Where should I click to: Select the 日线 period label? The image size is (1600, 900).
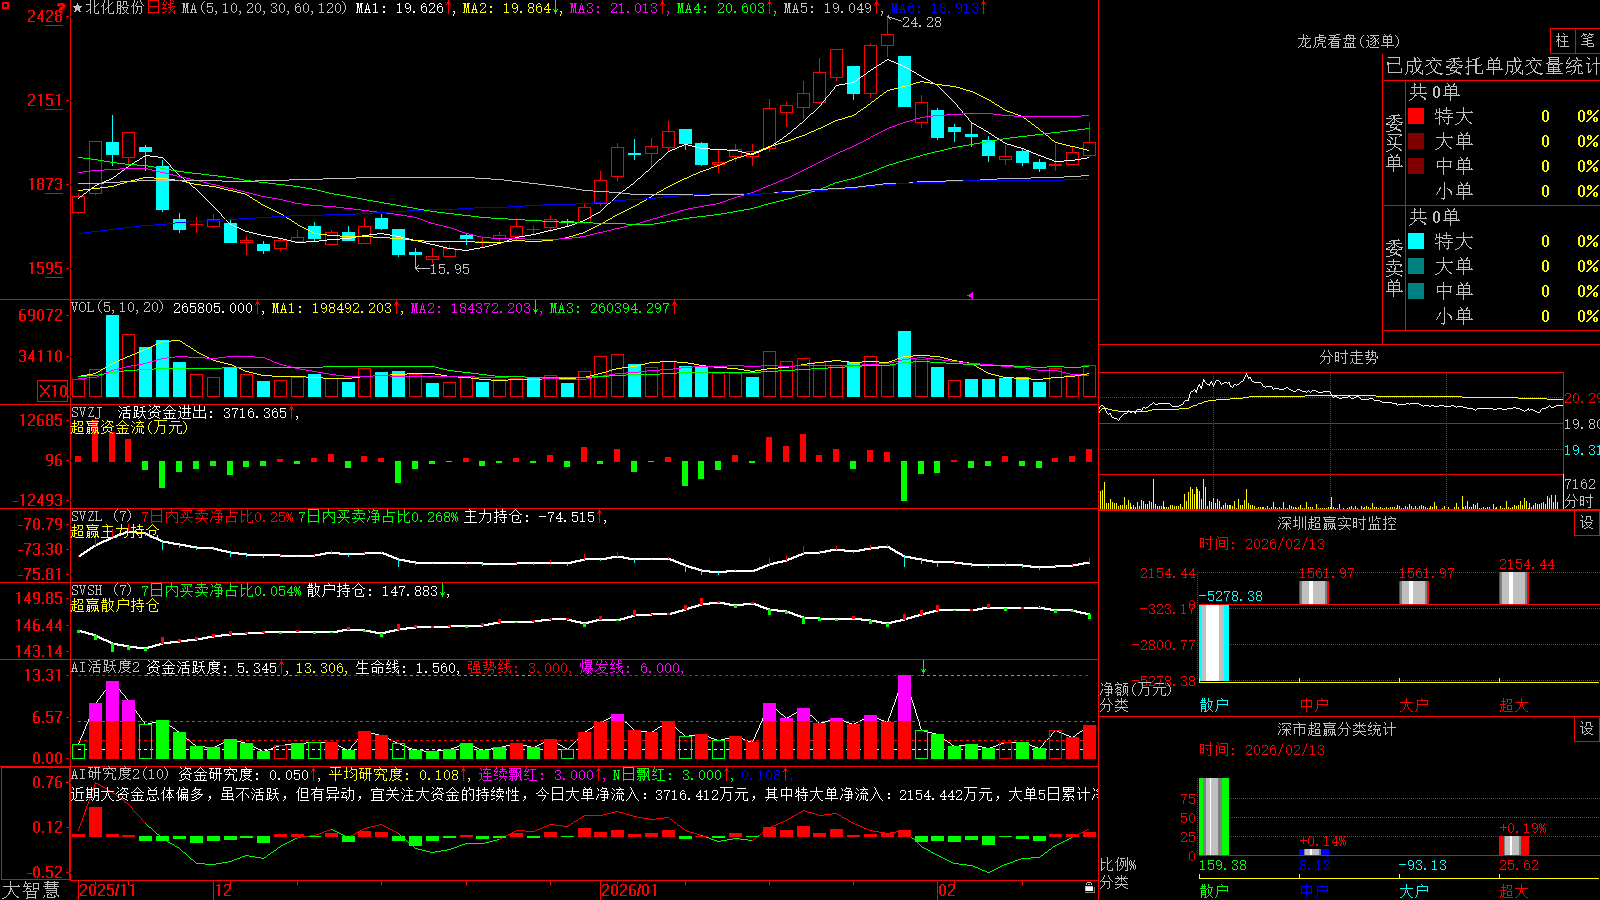[x=161, y=8]
